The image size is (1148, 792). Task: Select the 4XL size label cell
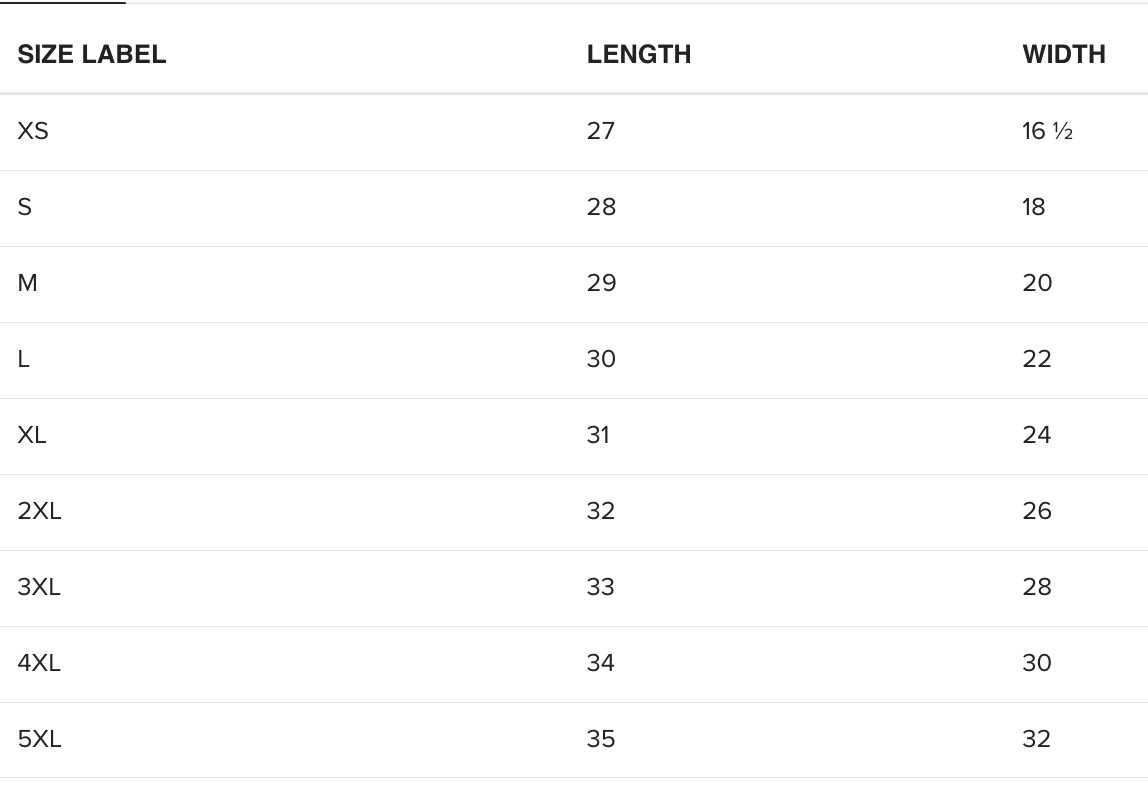tap(39, 663)
